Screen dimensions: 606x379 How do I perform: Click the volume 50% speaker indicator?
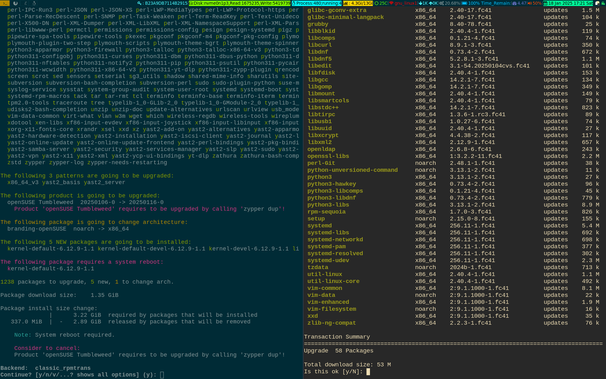pos(534,3)
